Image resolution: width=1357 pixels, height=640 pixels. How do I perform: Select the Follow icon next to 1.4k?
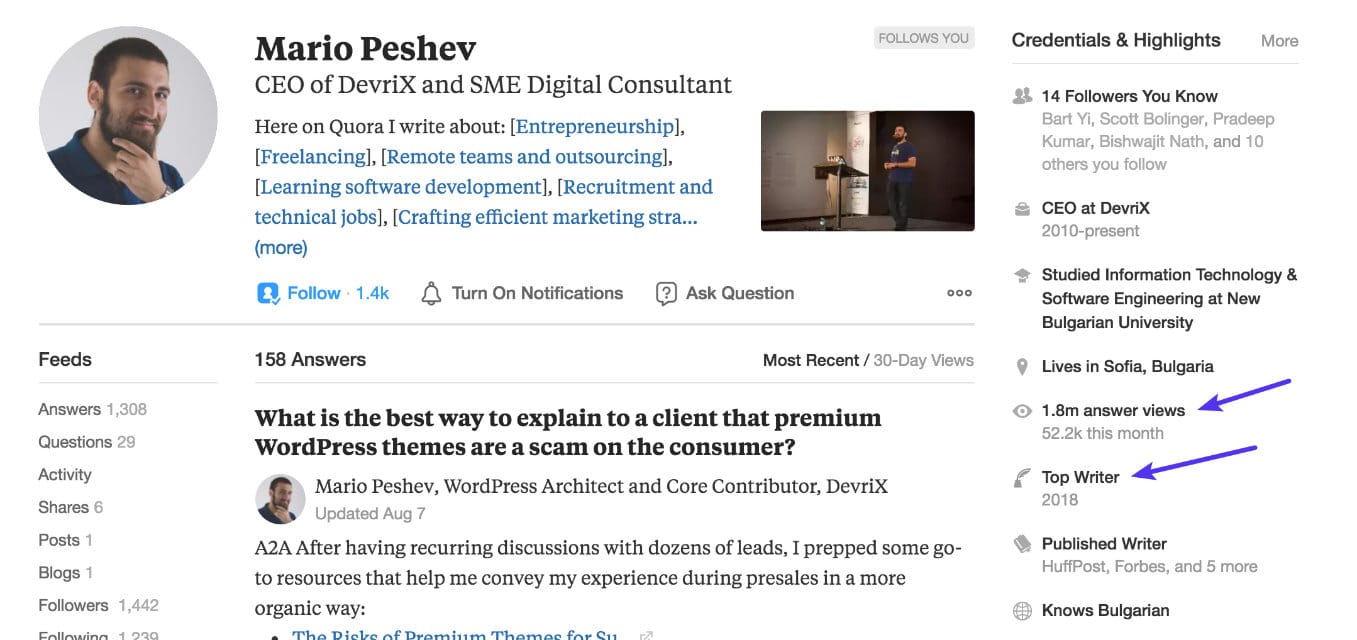click(x=268, y=292)
